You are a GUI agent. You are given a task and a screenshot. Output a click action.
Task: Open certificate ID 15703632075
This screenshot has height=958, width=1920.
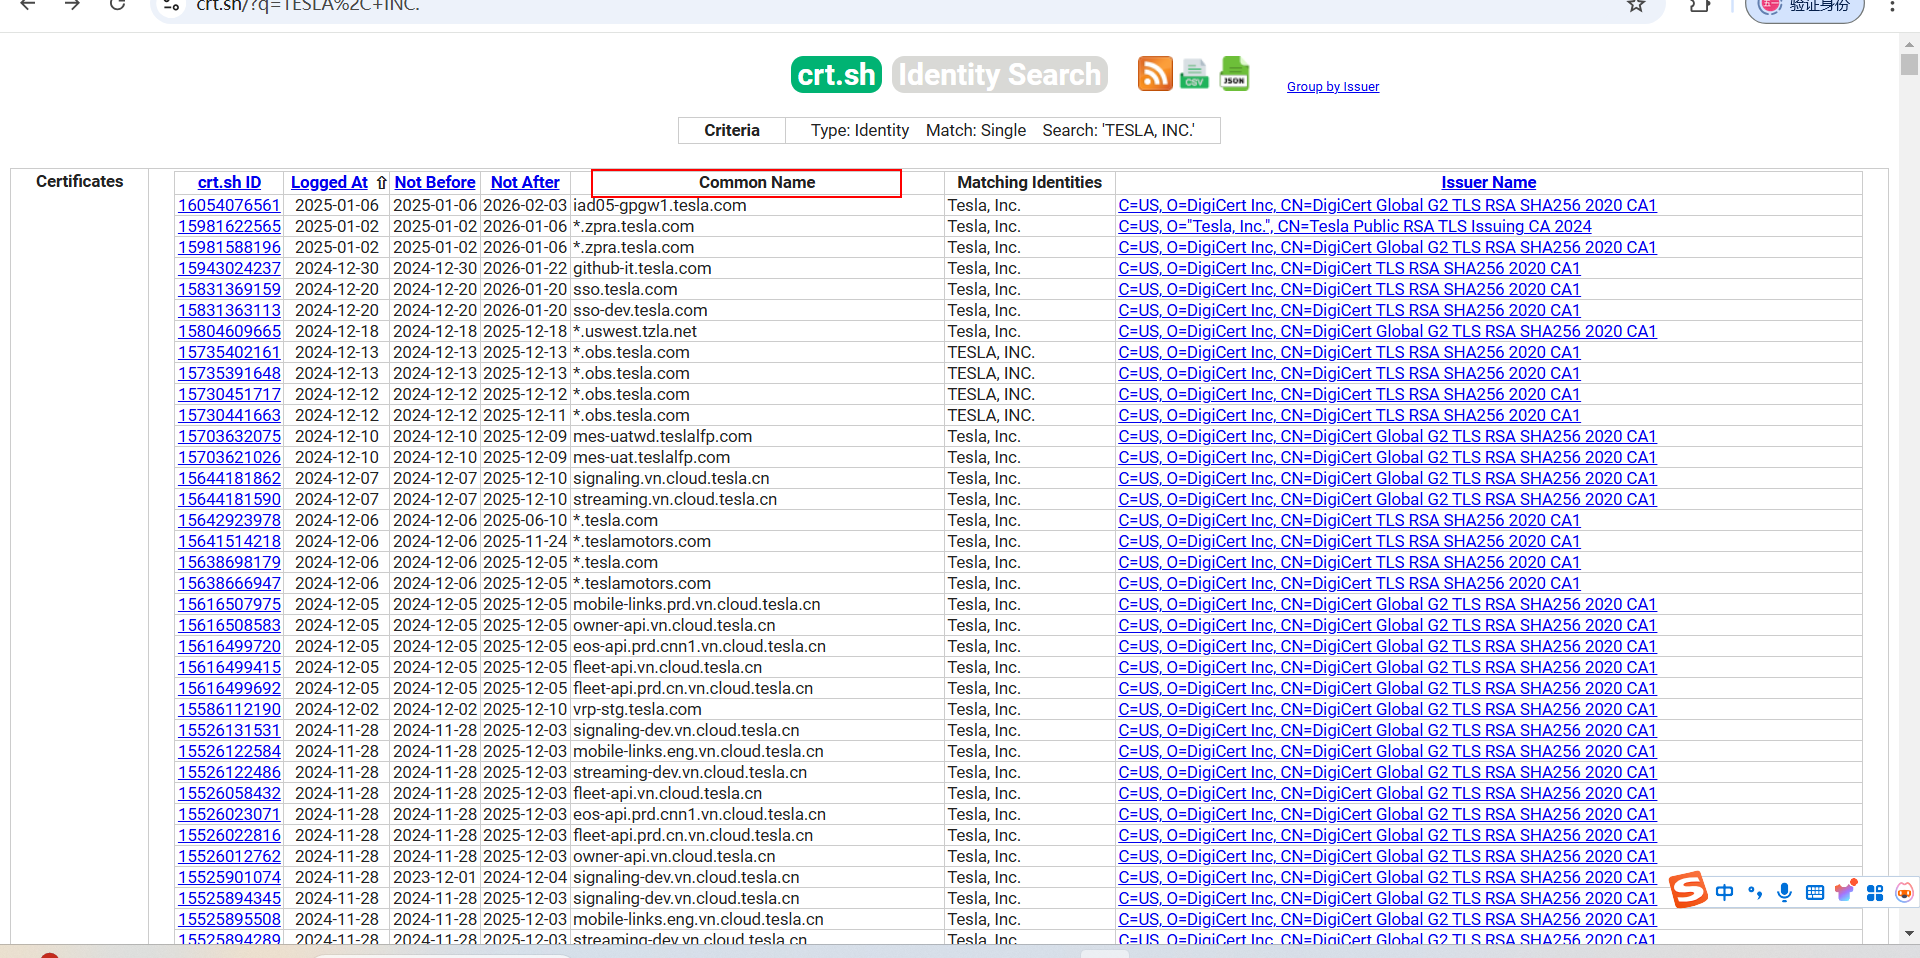point(229,436)
